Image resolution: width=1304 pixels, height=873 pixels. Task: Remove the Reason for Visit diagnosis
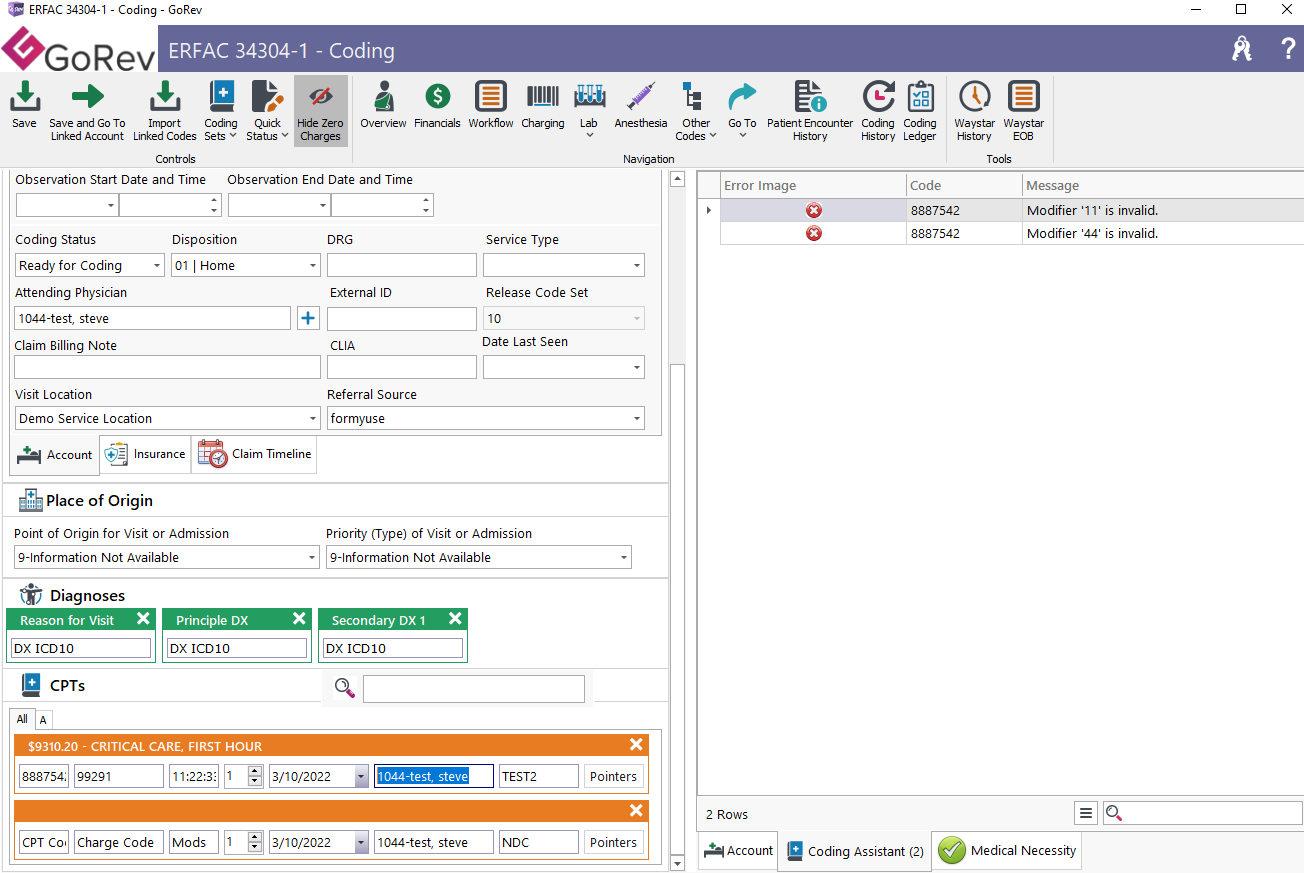click(x=143, y=619)
